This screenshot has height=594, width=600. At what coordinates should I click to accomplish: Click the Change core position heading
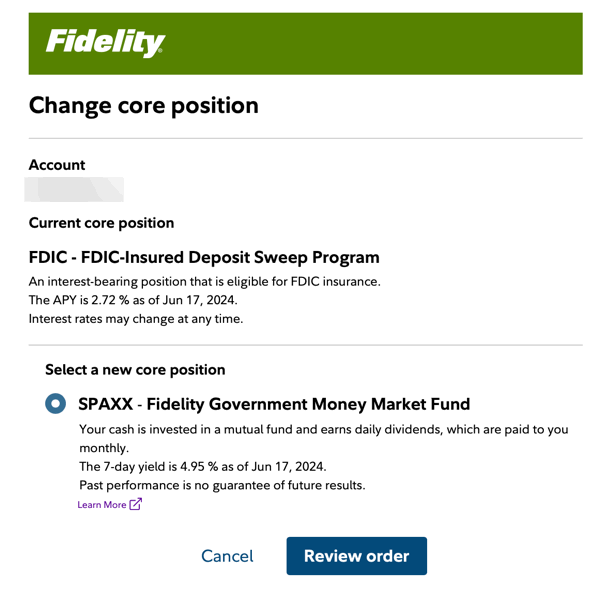click(x=143, y=105)
